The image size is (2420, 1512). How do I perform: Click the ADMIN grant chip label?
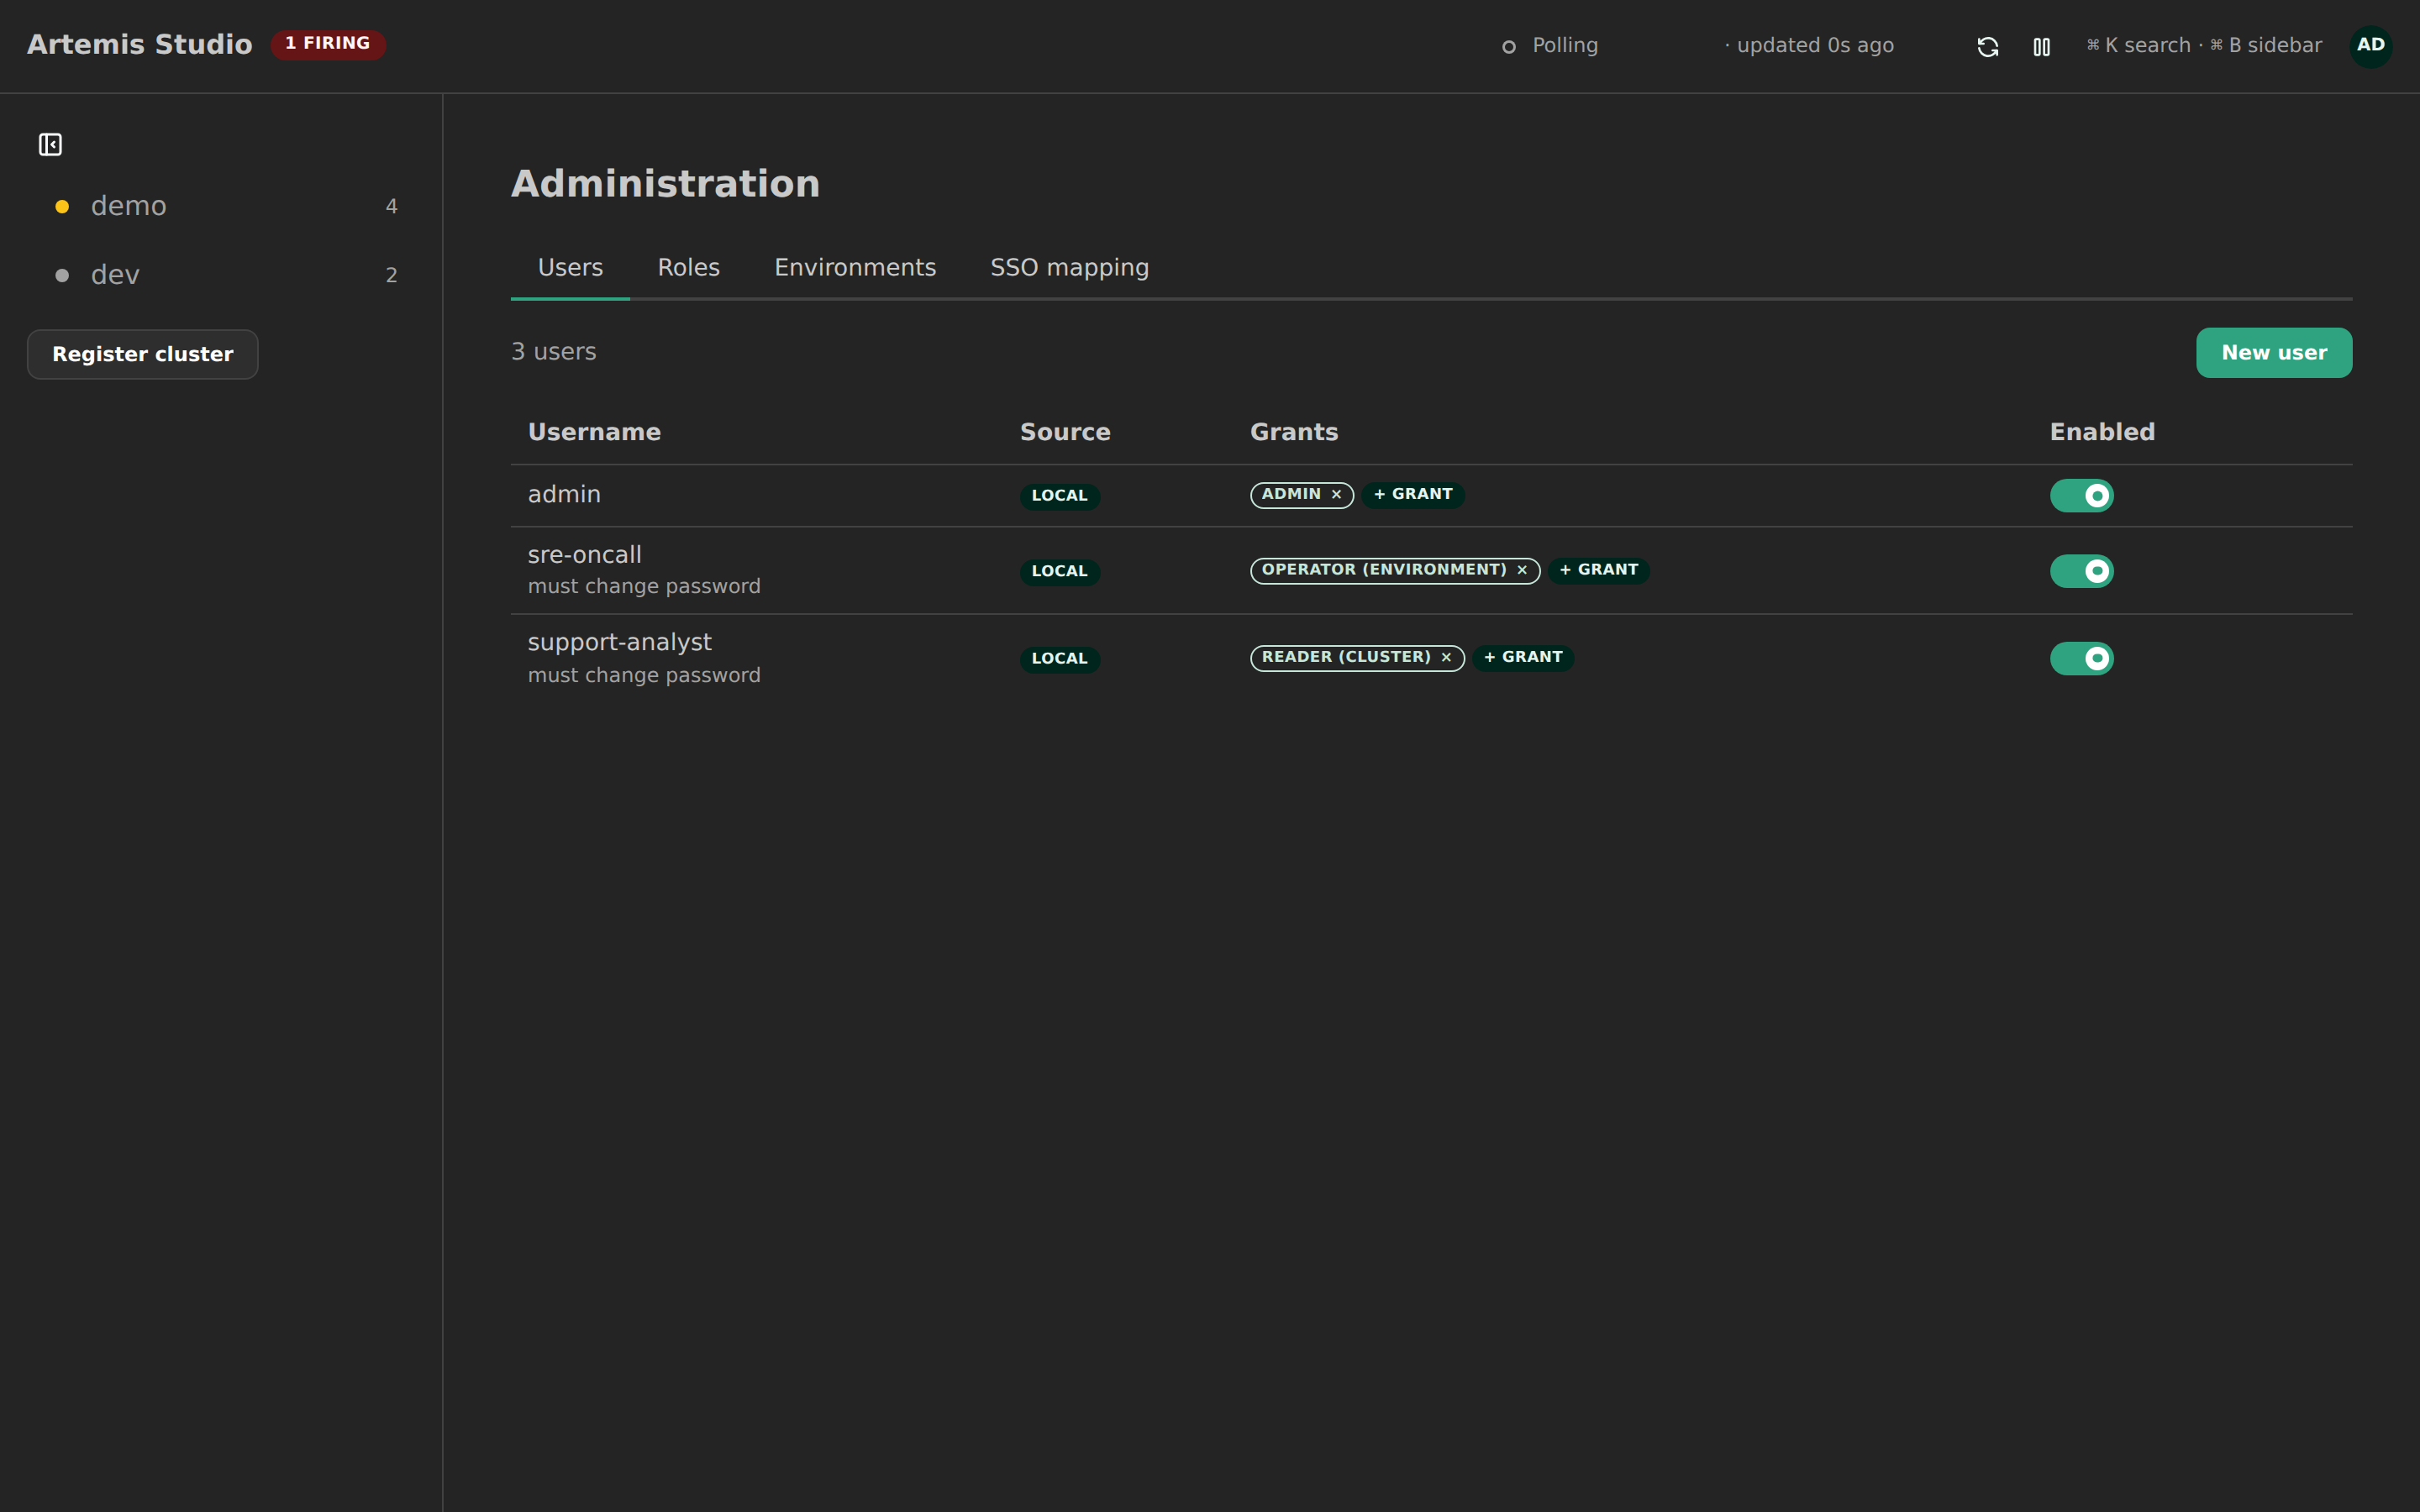tap(1291, 494)
